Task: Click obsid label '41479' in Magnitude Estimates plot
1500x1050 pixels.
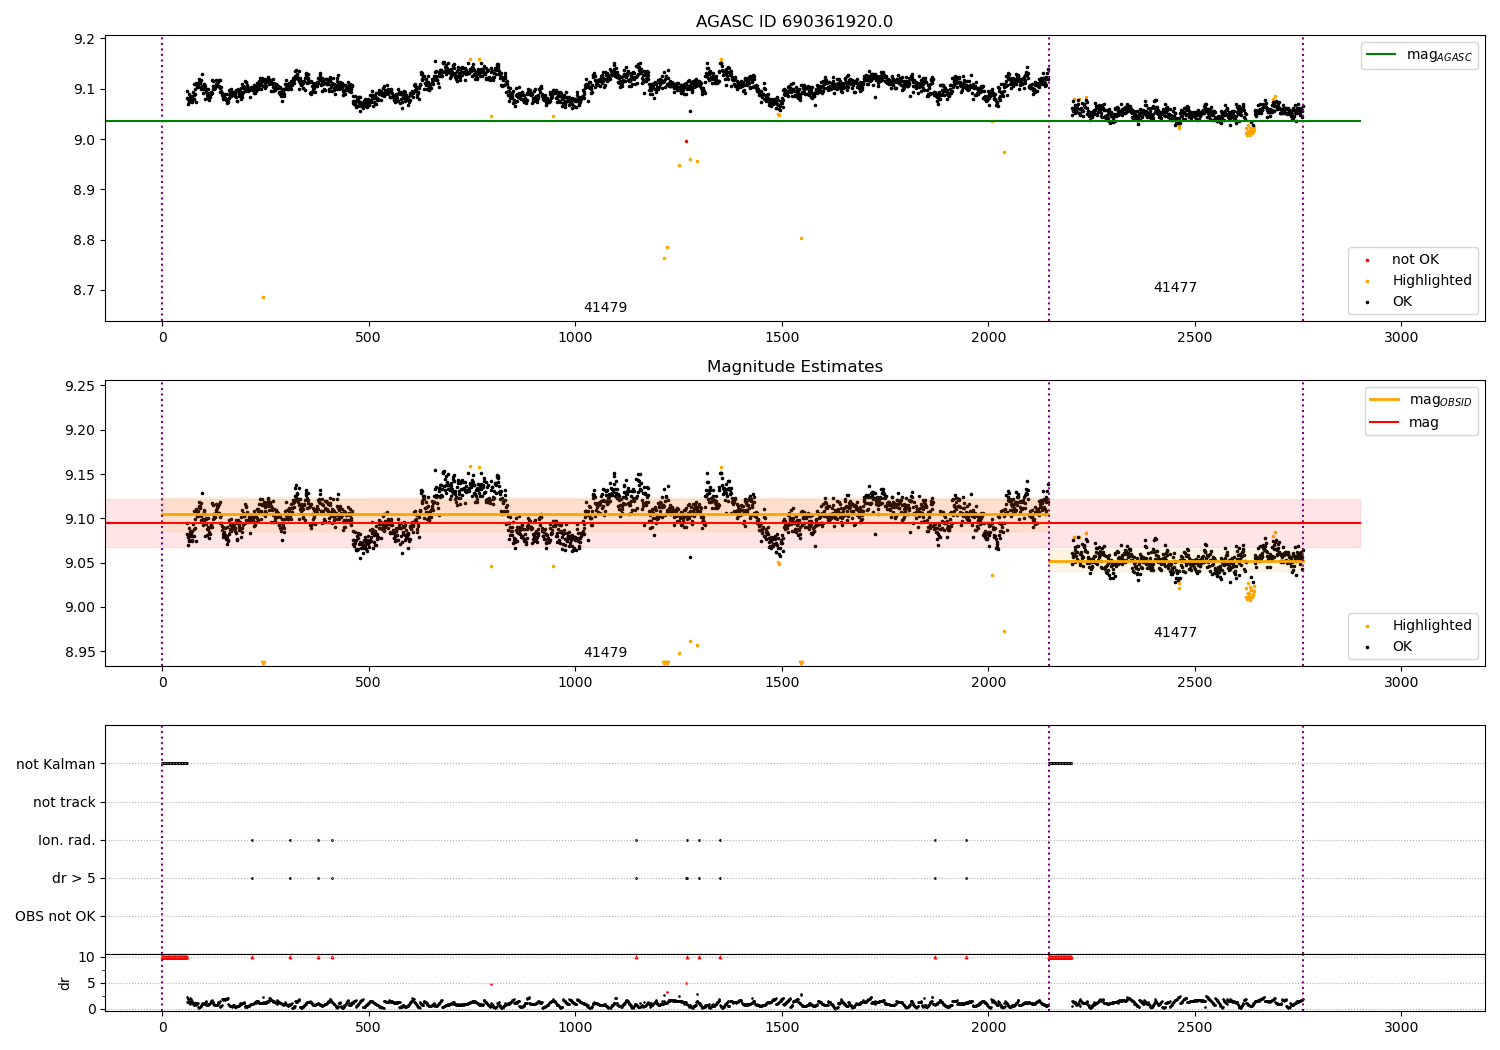Action: (605, 653)
